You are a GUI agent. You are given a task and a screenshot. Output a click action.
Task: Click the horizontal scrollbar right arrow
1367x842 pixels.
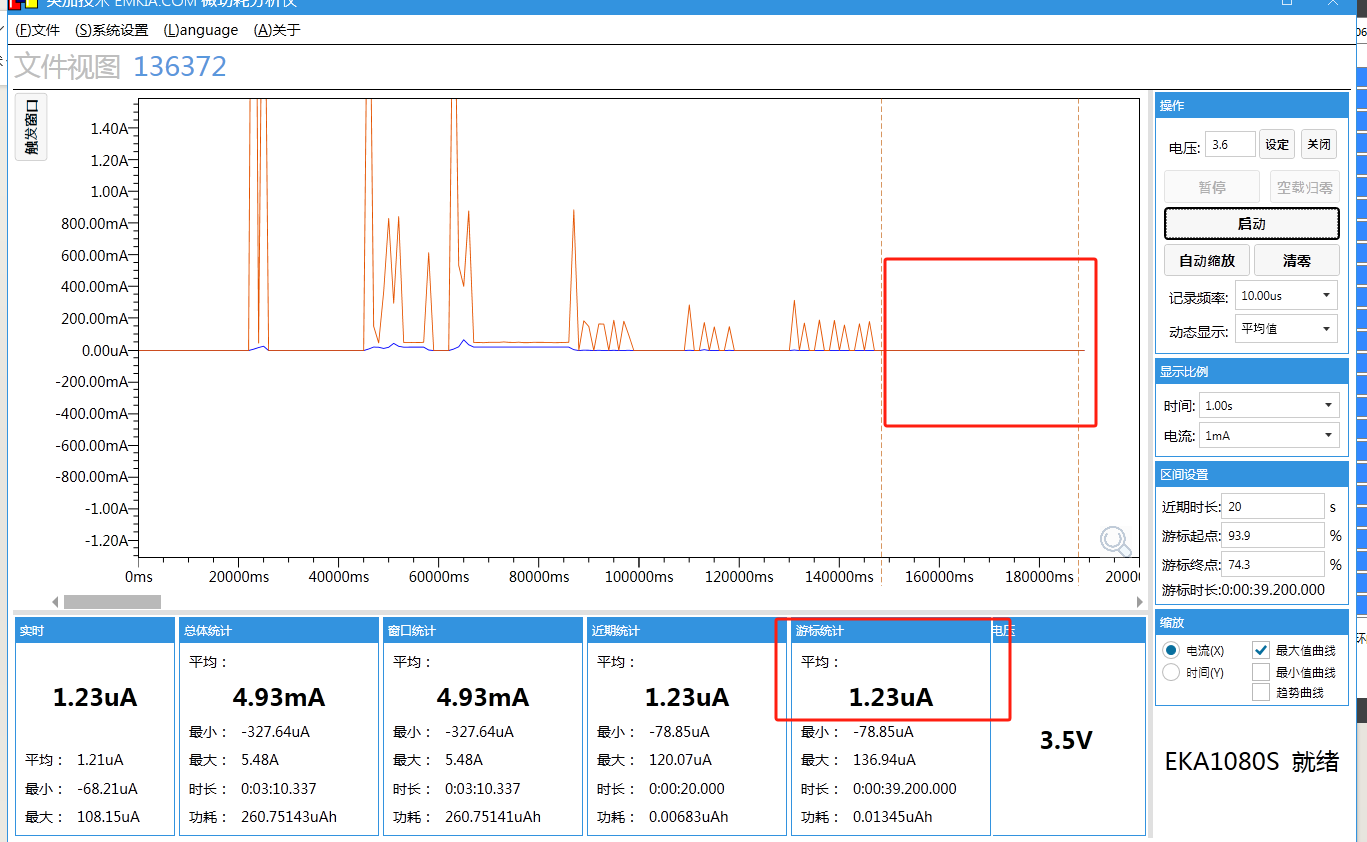coord(1139,602)
